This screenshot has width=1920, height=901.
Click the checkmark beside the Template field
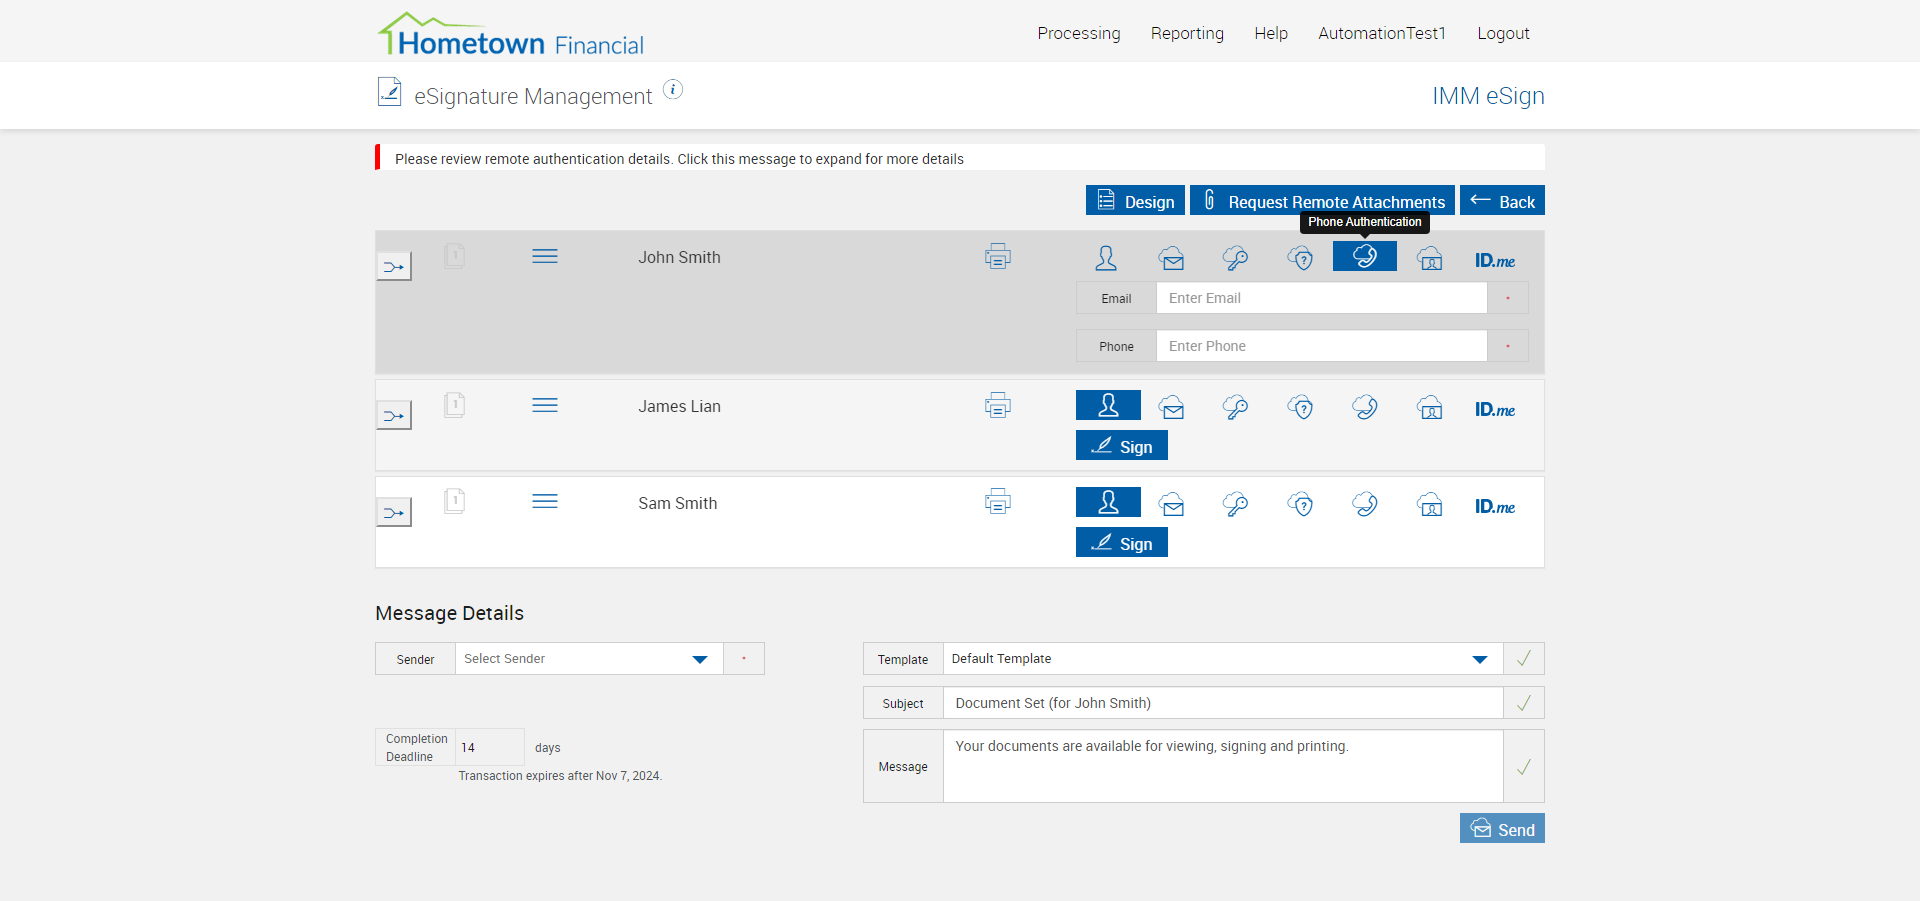click(x=1524, y=659)
